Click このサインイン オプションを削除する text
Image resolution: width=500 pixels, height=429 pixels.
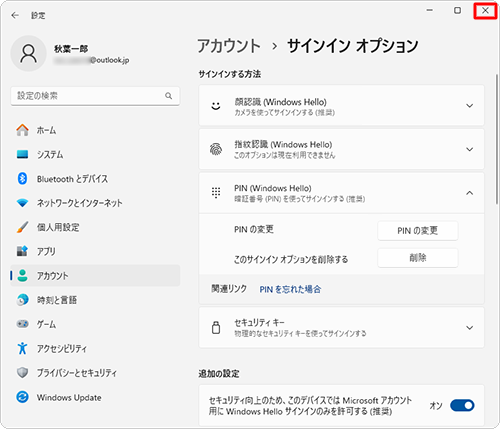pyautogui.click(x=291, y=259)
